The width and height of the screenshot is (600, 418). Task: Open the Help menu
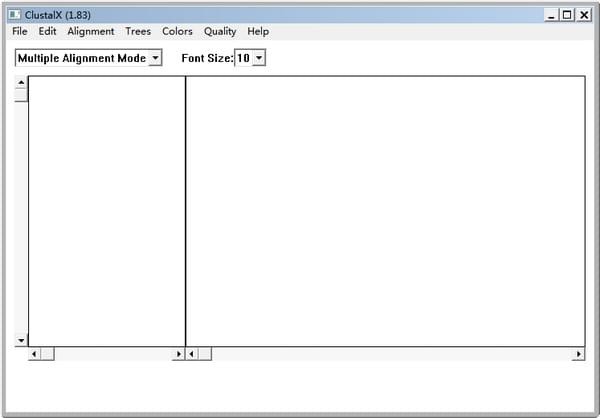[x=258, y=31]
